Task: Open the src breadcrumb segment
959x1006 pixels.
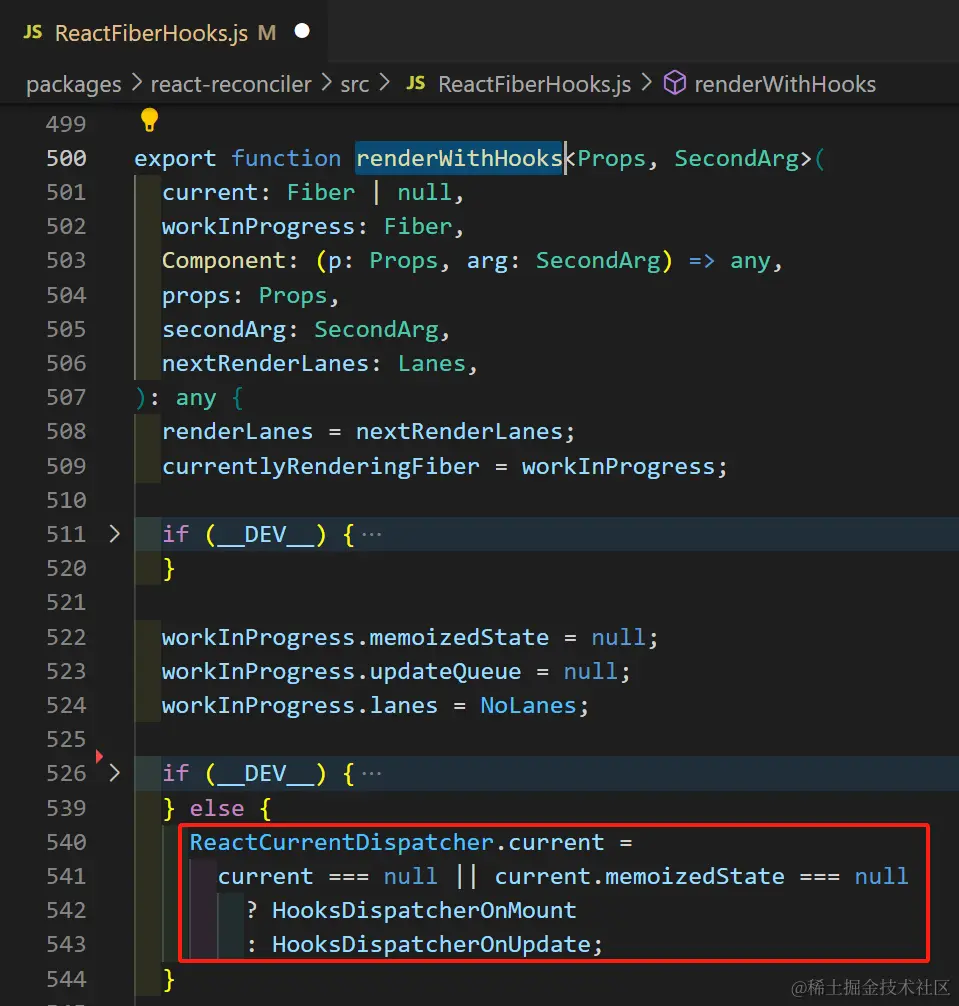Action: click(x=355, y=84)
